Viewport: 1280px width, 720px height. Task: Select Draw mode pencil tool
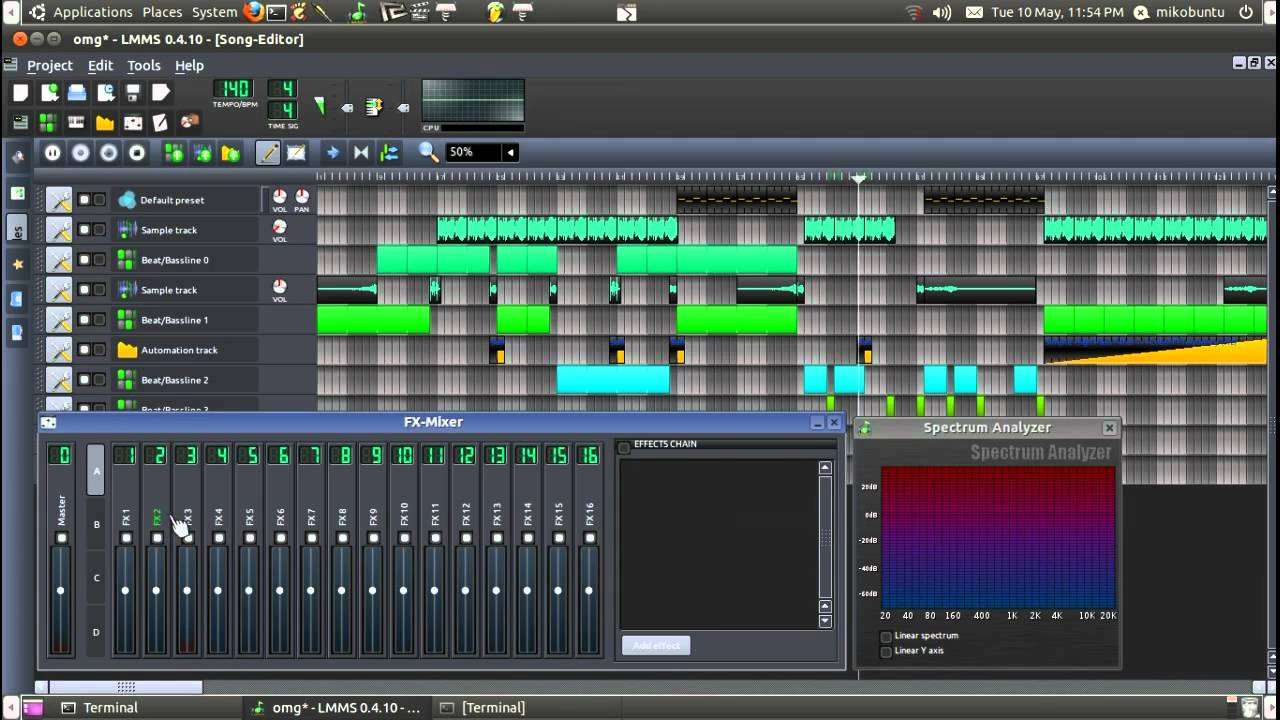pyautogui.click(x=268, y=153)
